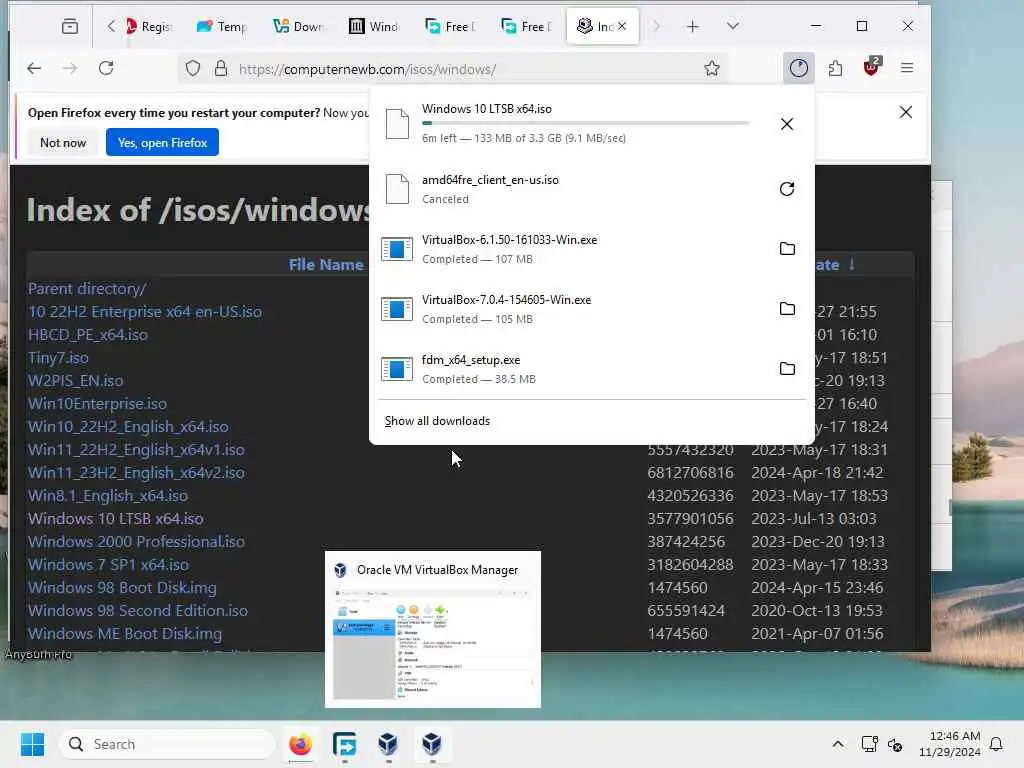Image resolution: width=1024 pixels, height=768 pixels.
Task: Download Windows ME Boot Disk.img
Action: [125, 633]
